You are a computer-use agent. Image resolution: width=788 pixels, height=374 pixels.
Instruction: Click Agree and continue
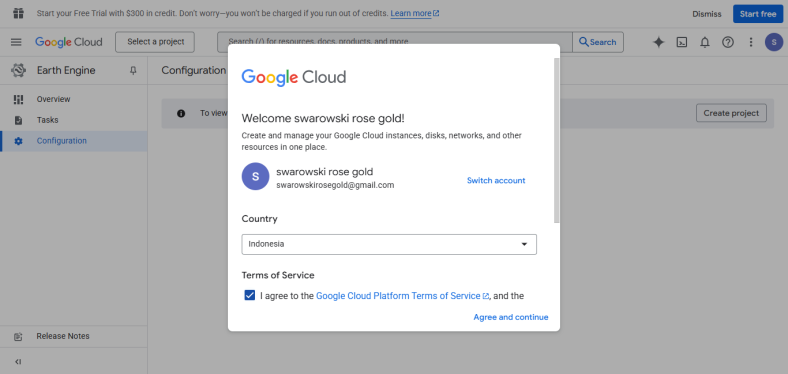coord(511,317)
